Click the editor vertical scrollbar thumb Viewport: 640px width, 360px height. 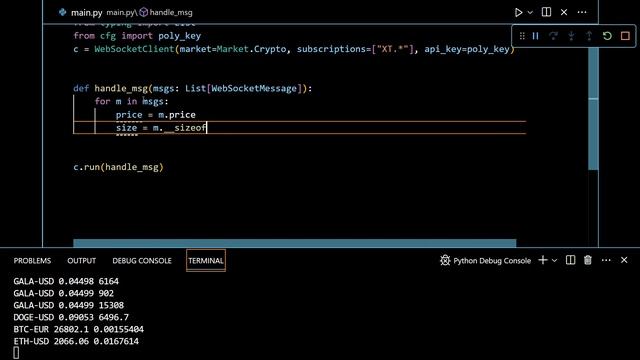coord(593,108)
